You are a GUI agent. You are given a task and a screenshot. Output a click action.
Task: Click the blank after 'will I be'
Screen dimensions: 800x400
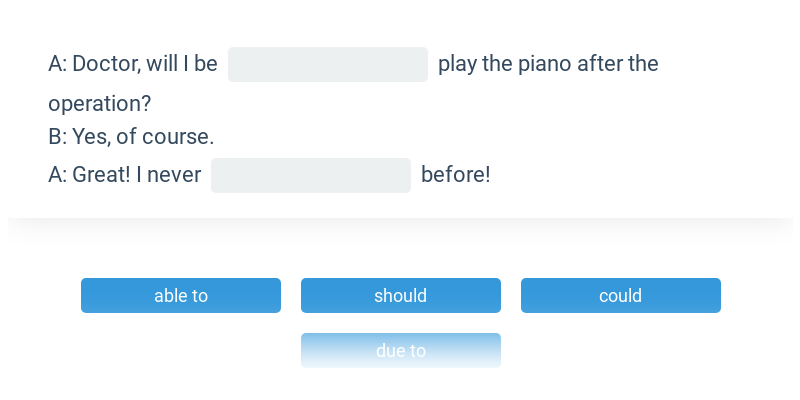click(x=328, y=64)
